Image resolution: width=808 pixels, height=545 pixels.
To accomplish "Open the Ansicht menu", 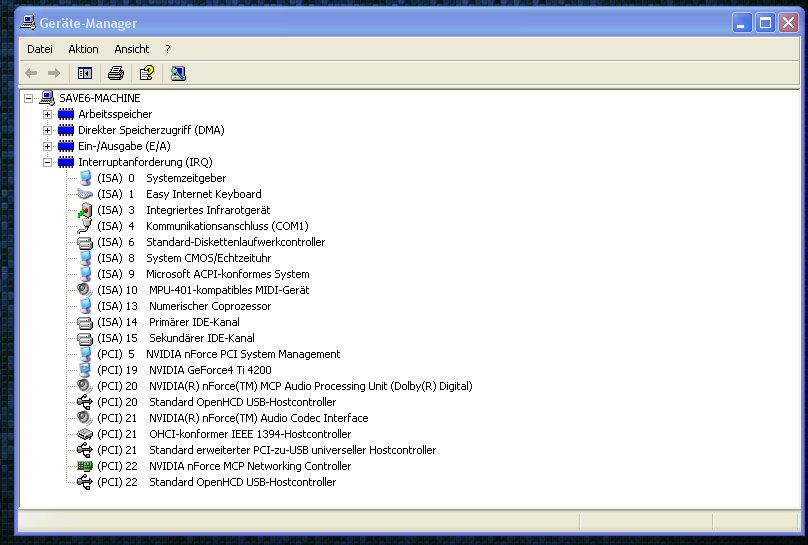I will (131, 49).
